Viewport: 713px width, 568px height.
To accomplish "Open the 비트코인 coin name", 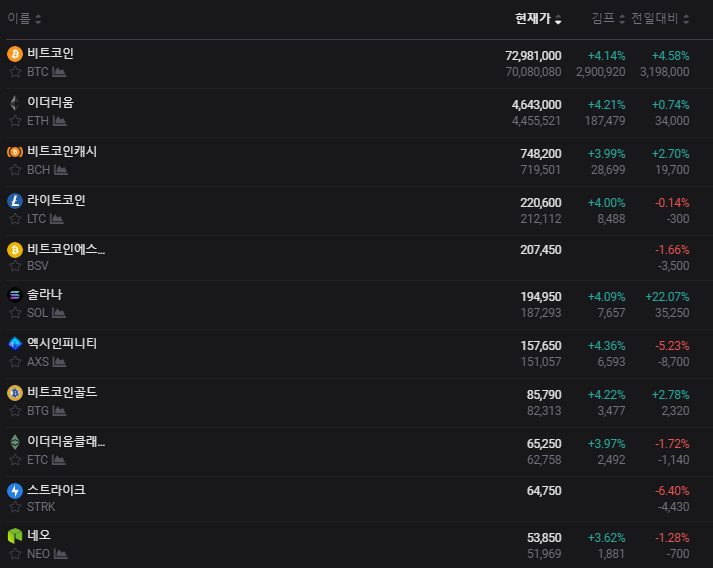I will pyautogui.click(x=50, y=53).
